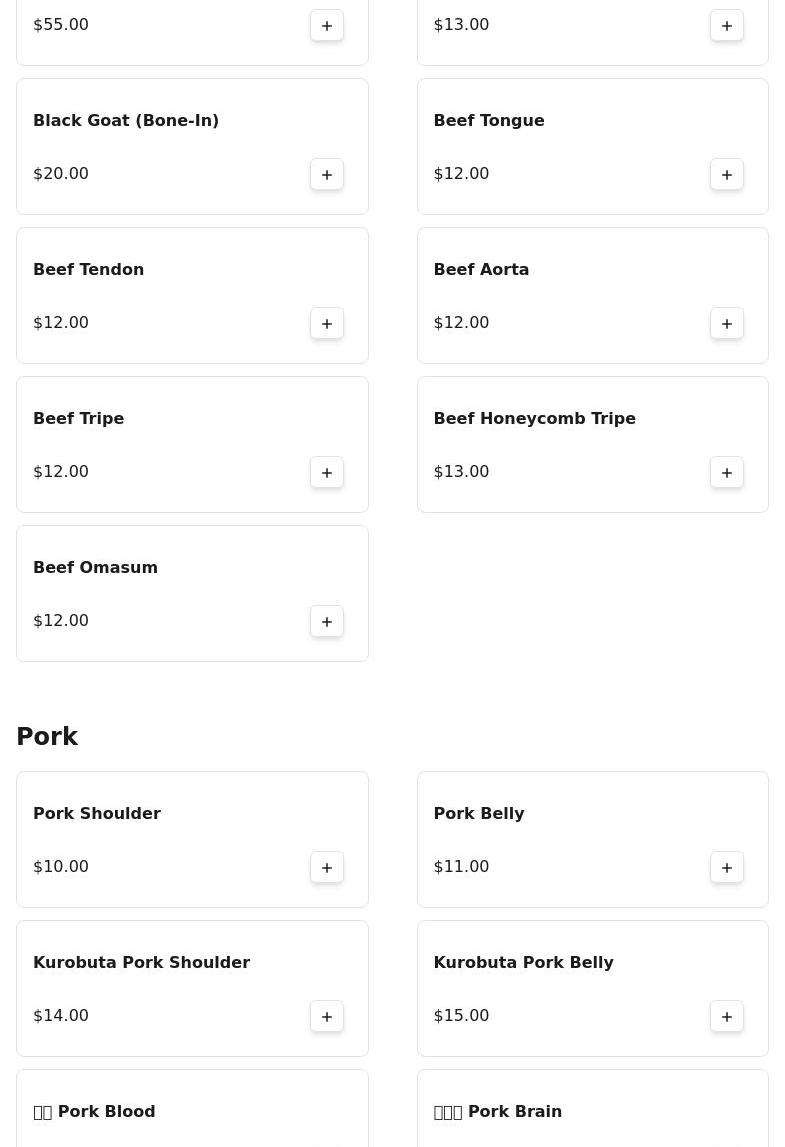Viewport: 785px width, 1147px height.
Task: Add Beef Tendon to order
Action: (327, 323)
